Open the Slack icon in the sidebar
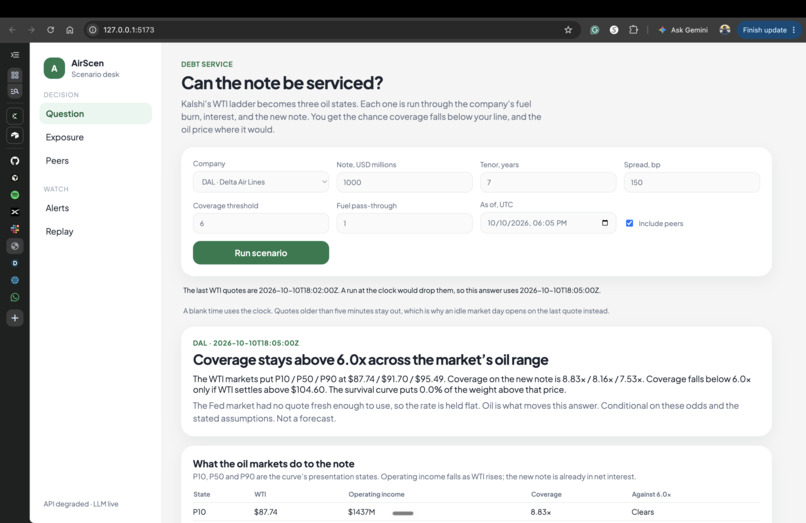This screenshot has height=523, width=806. (15, 229)
